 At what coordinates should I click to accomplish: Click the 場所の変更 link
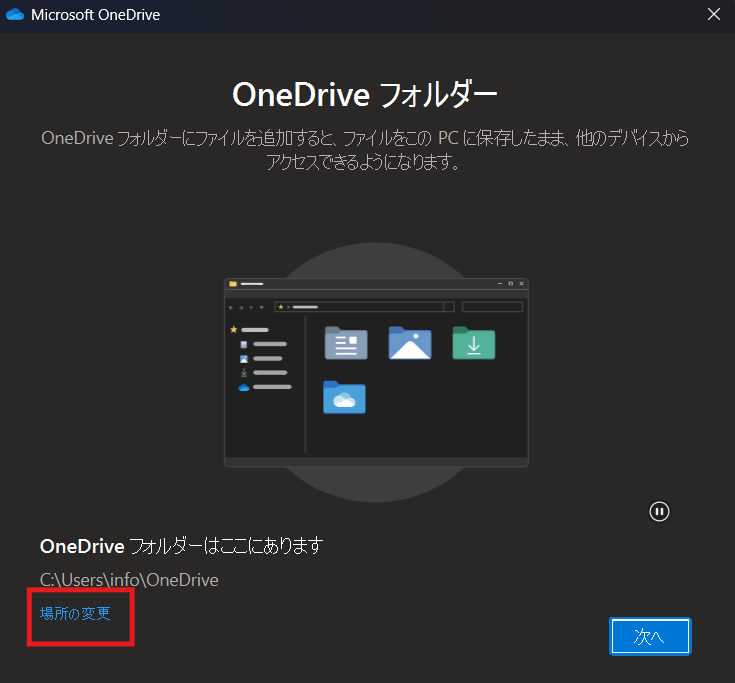pos(75,613)
